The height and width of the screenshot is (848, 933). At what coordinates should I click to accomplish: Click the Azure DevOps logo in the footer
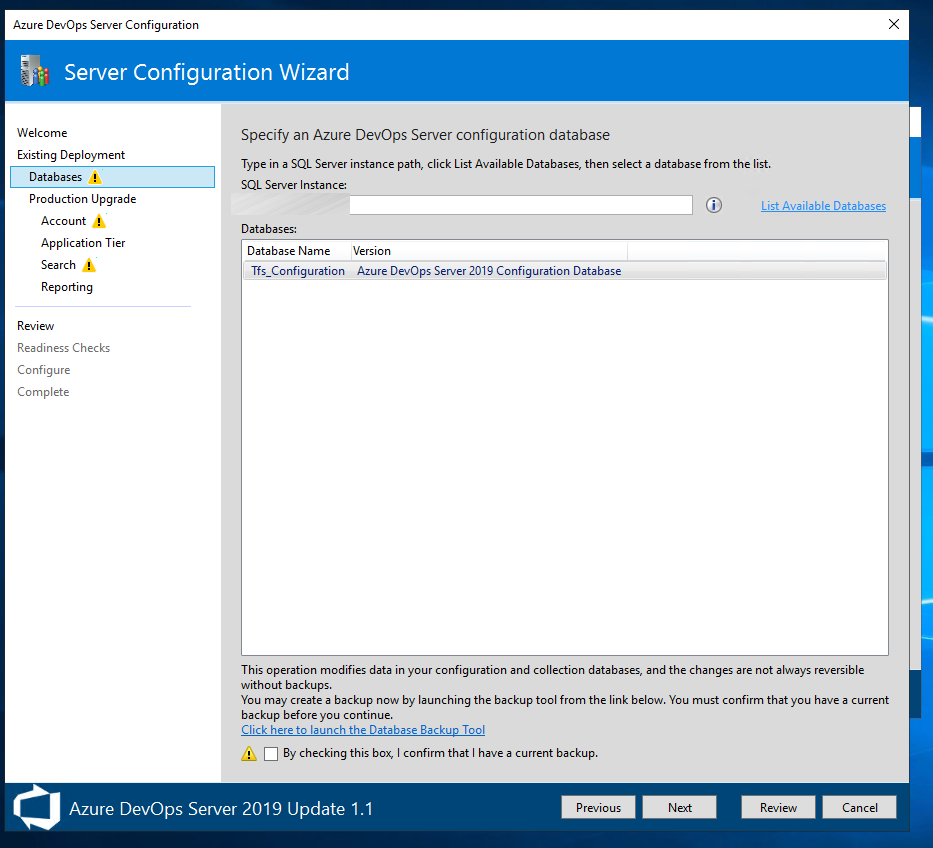(37, 808)
